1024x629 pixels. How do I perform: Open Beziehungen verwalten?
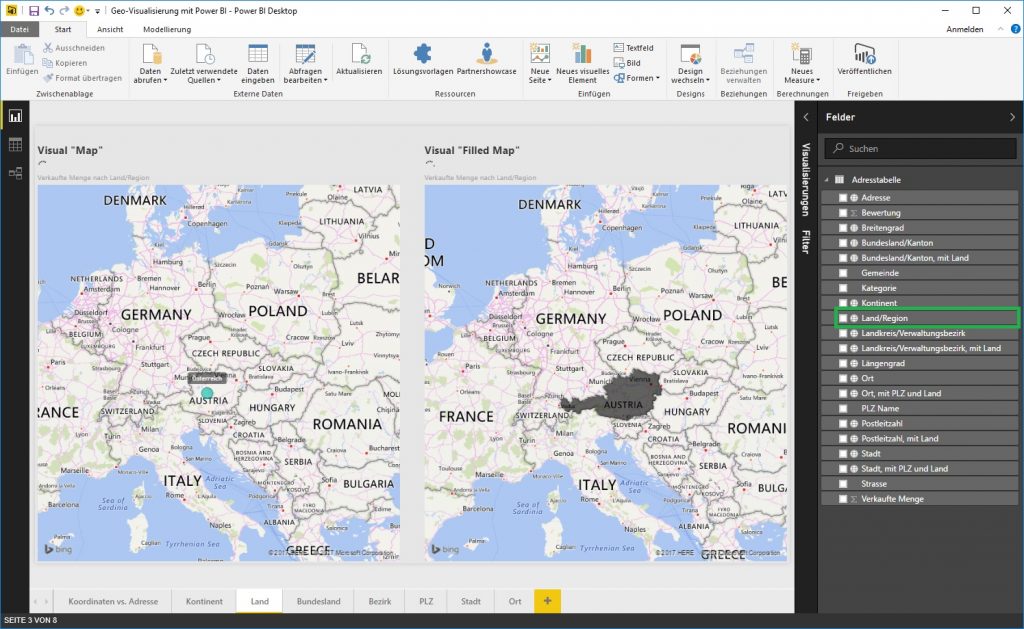[x=744, y=68]
